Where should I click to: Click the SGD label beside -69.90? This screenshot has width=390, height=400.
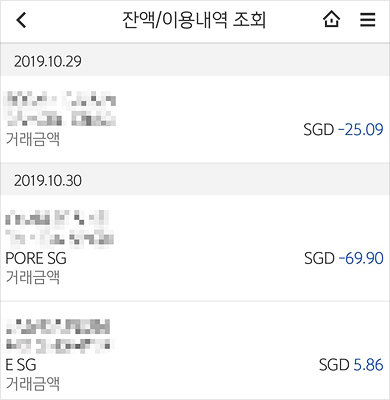coord(319,258)
